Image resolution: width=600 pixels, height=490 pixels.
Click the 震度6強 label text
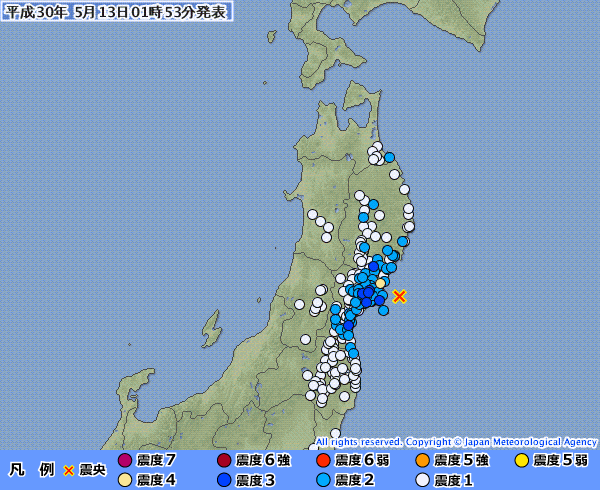coord(263,460)
